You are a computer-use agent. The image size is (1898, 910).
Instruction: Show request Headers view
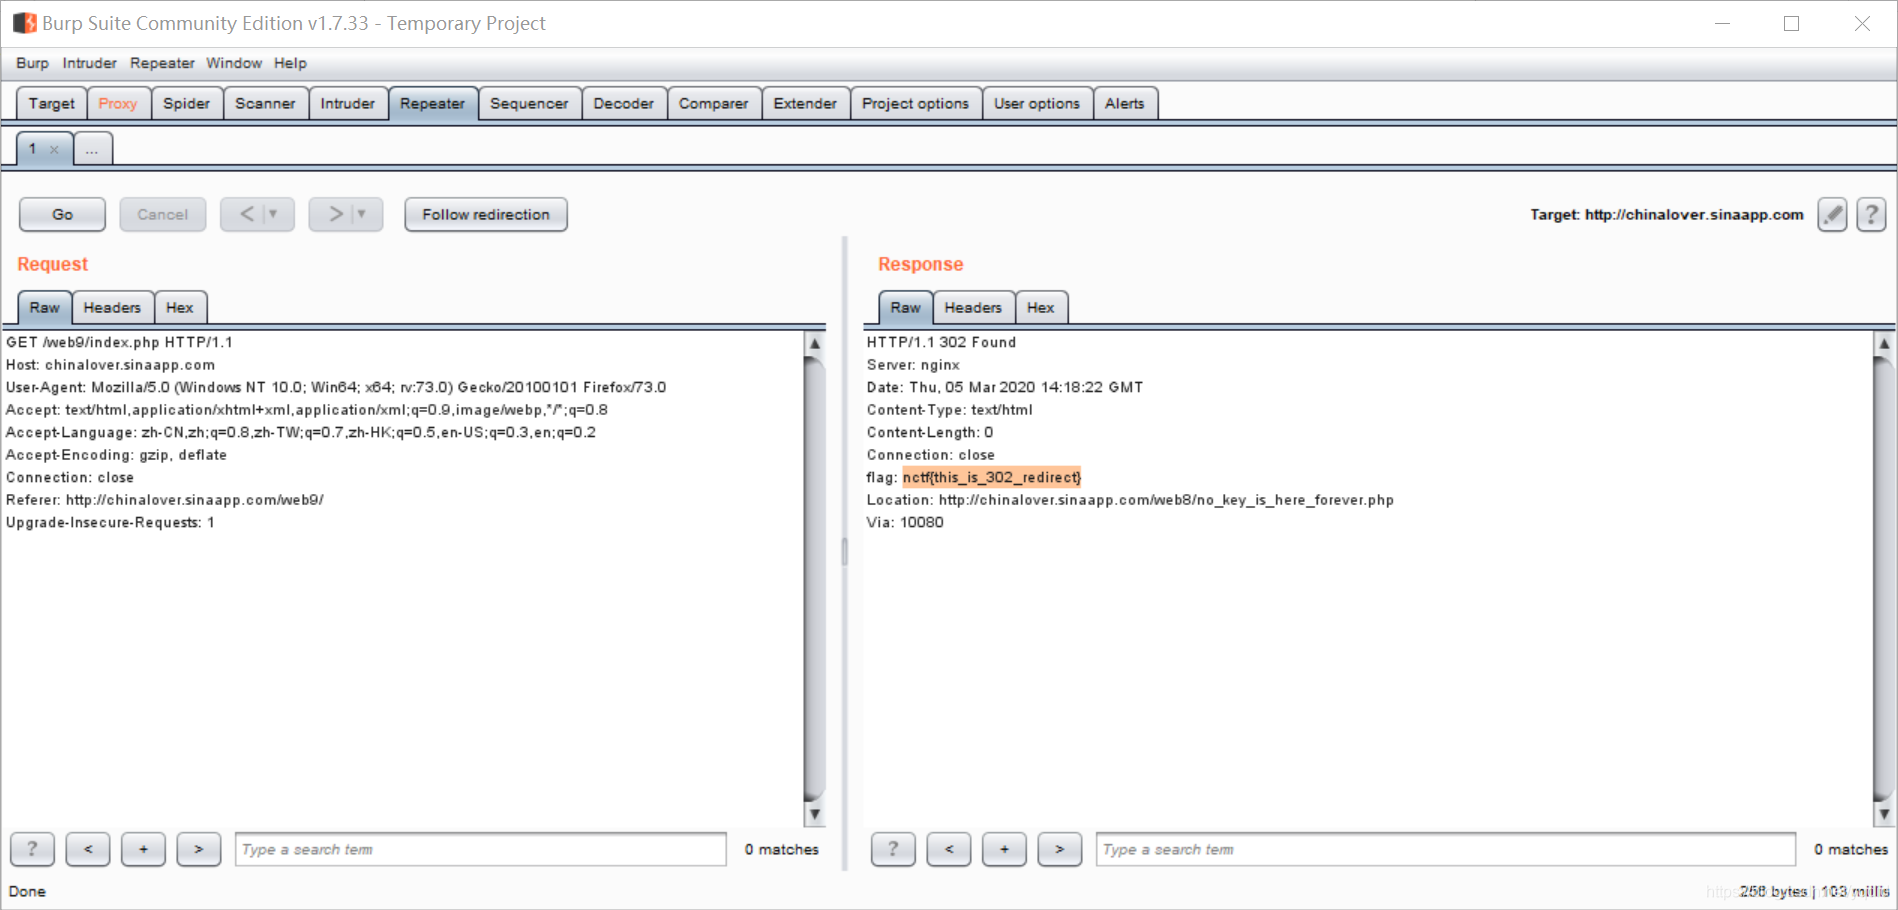(x=112, y=307)
